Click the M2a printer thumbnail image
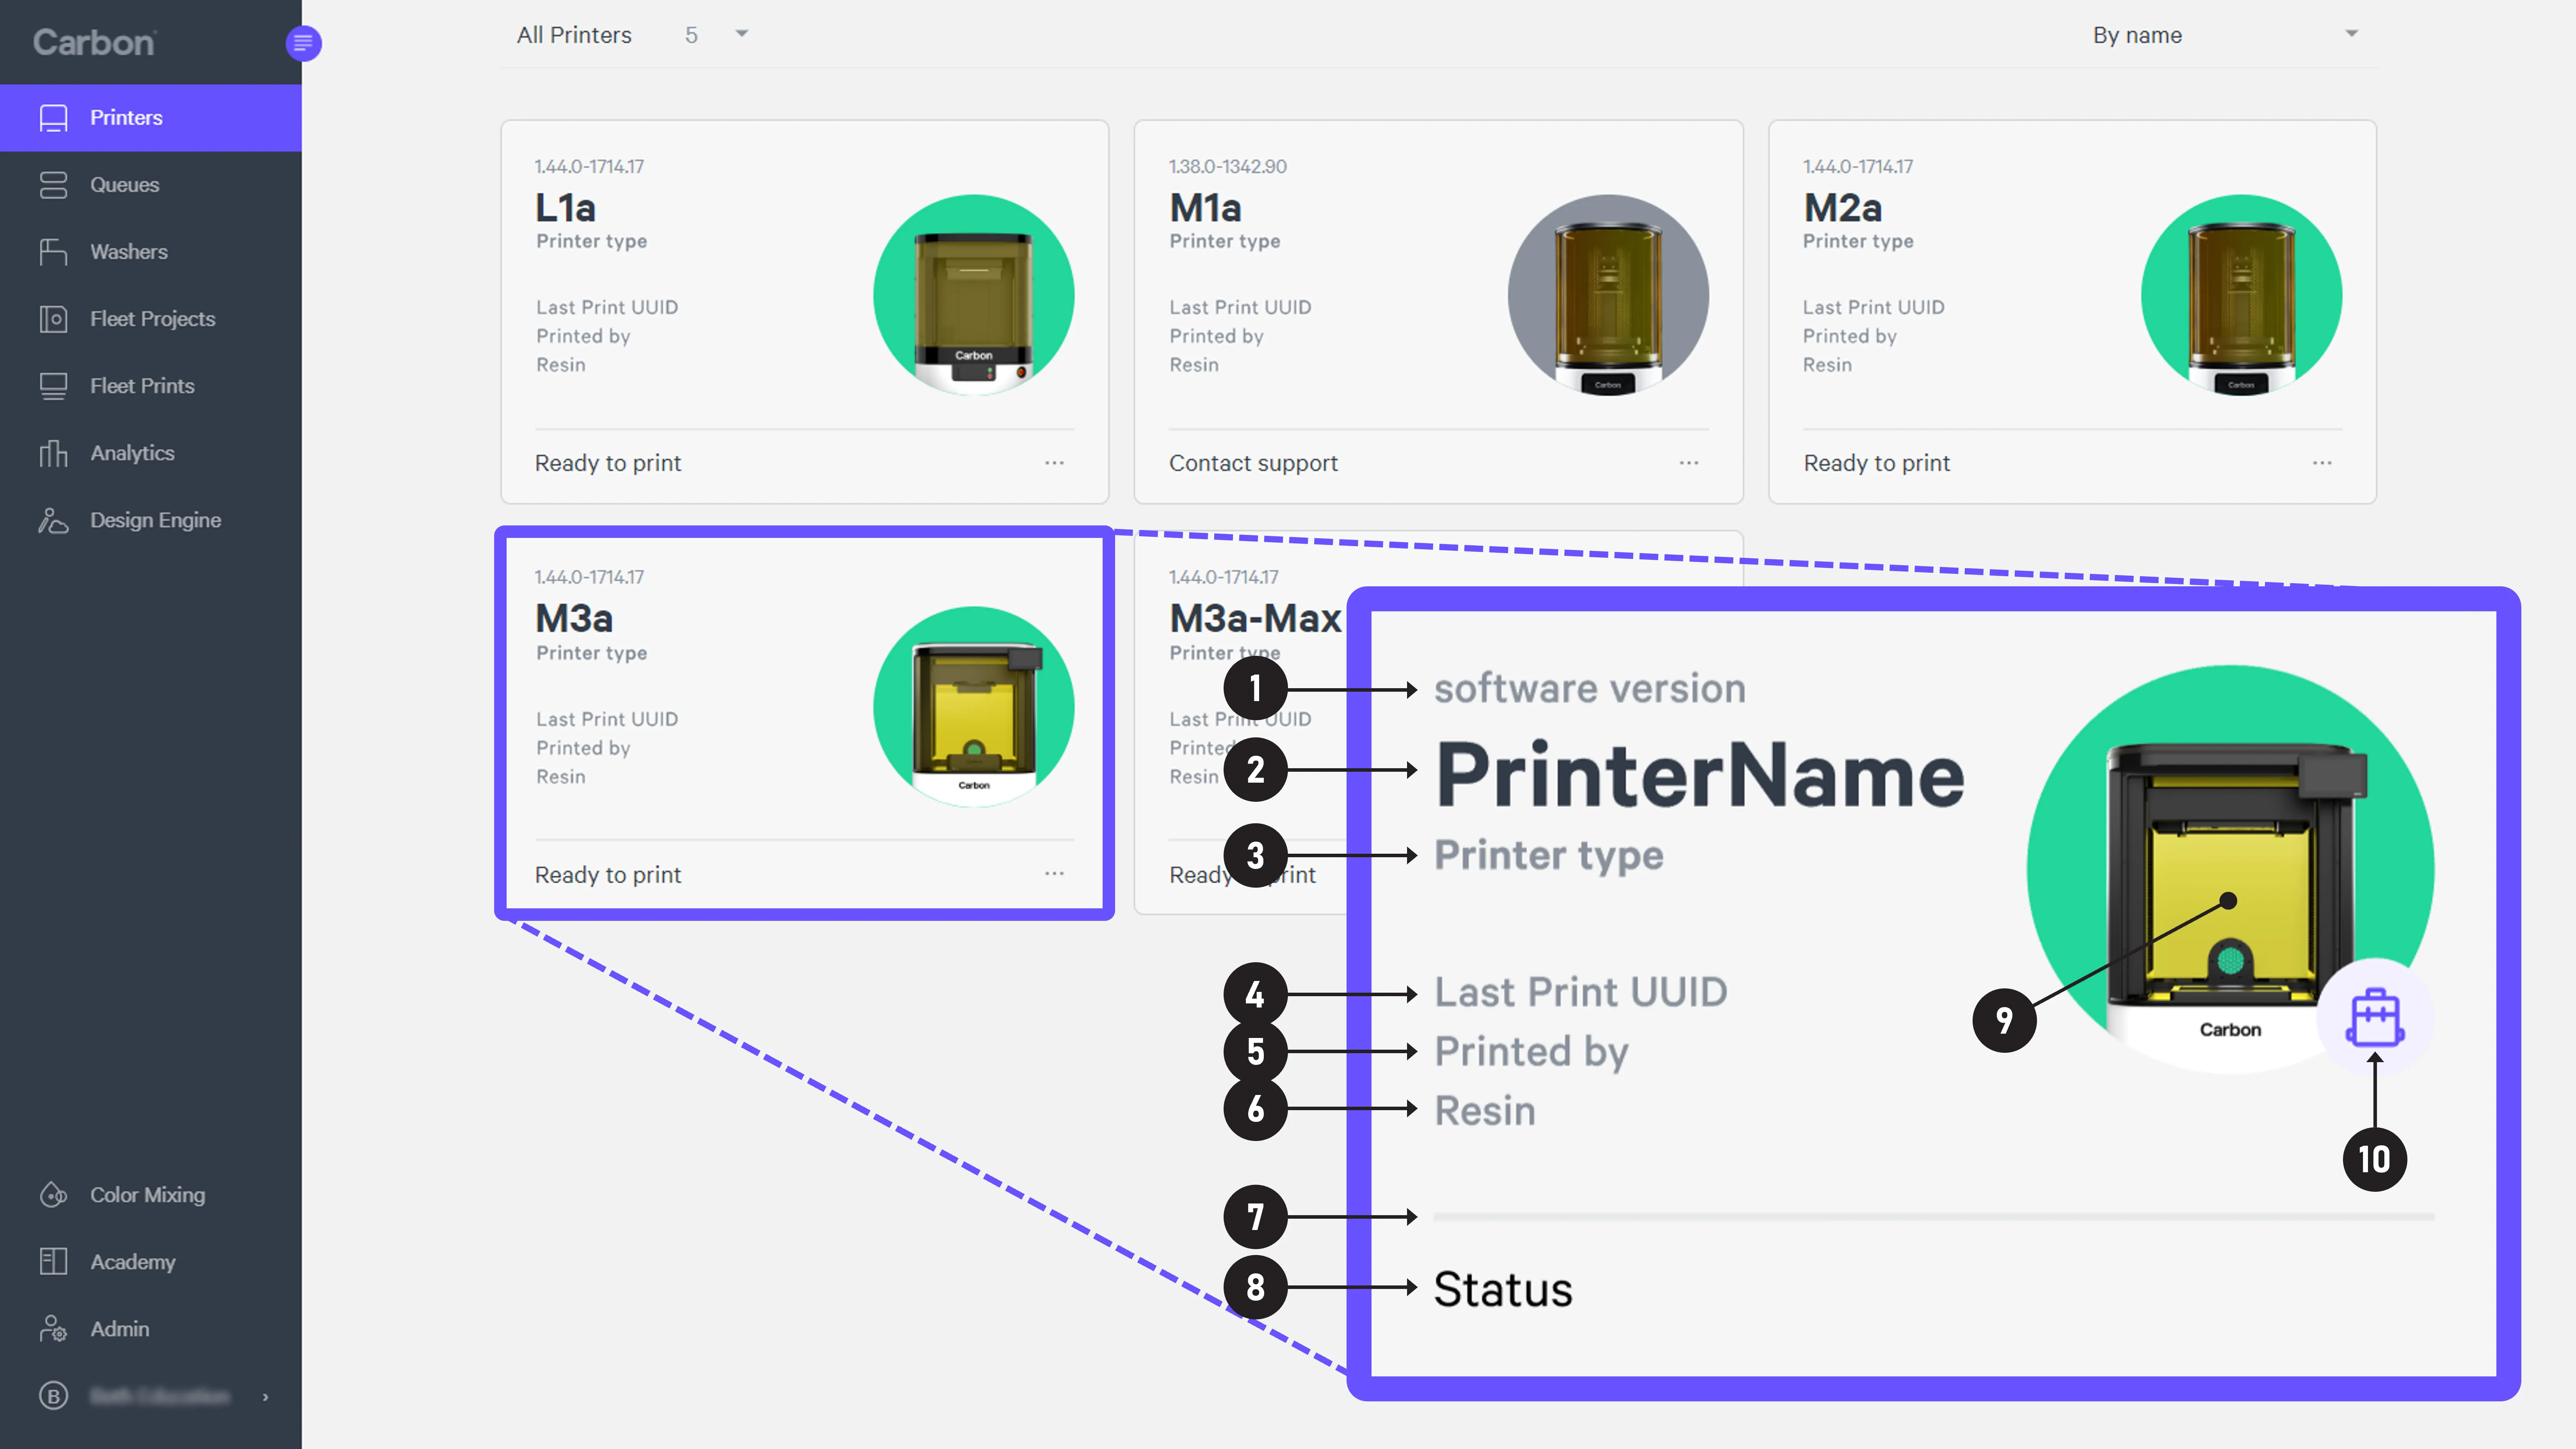 coord(2241,295)
